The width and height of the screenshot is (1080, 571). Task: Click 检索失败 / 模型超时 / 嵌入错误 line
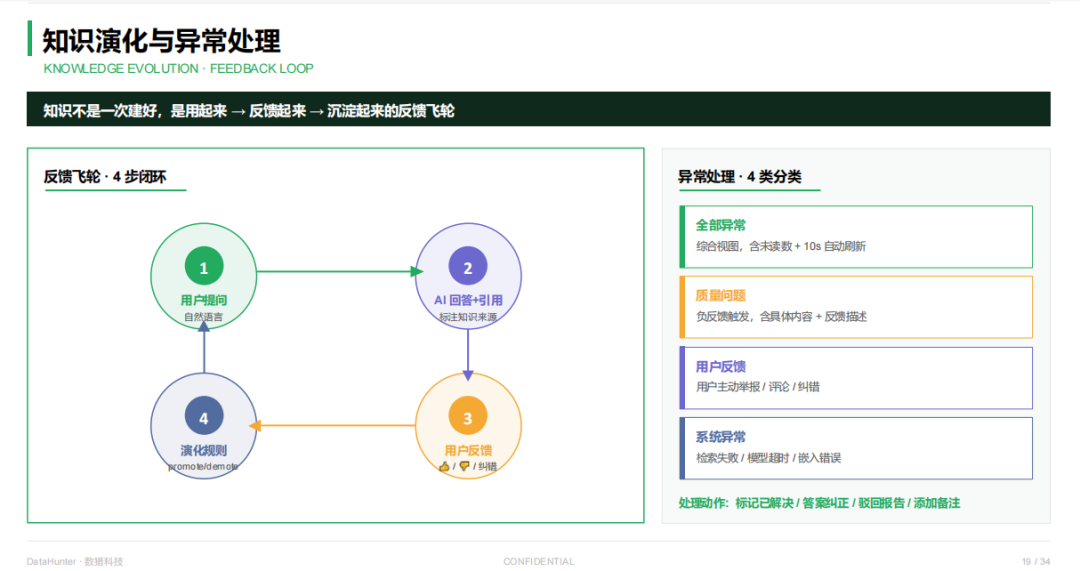coord(768,457)
